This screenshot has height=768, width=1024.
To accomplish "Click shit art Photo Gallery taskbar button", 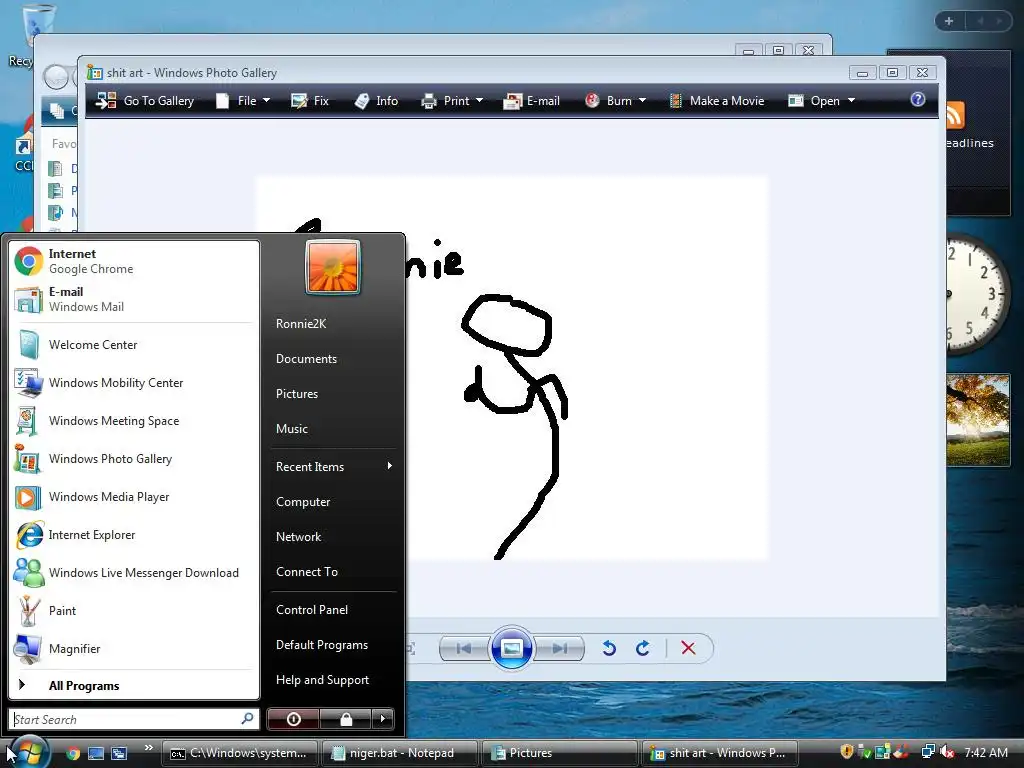I will tap(720, 753).
